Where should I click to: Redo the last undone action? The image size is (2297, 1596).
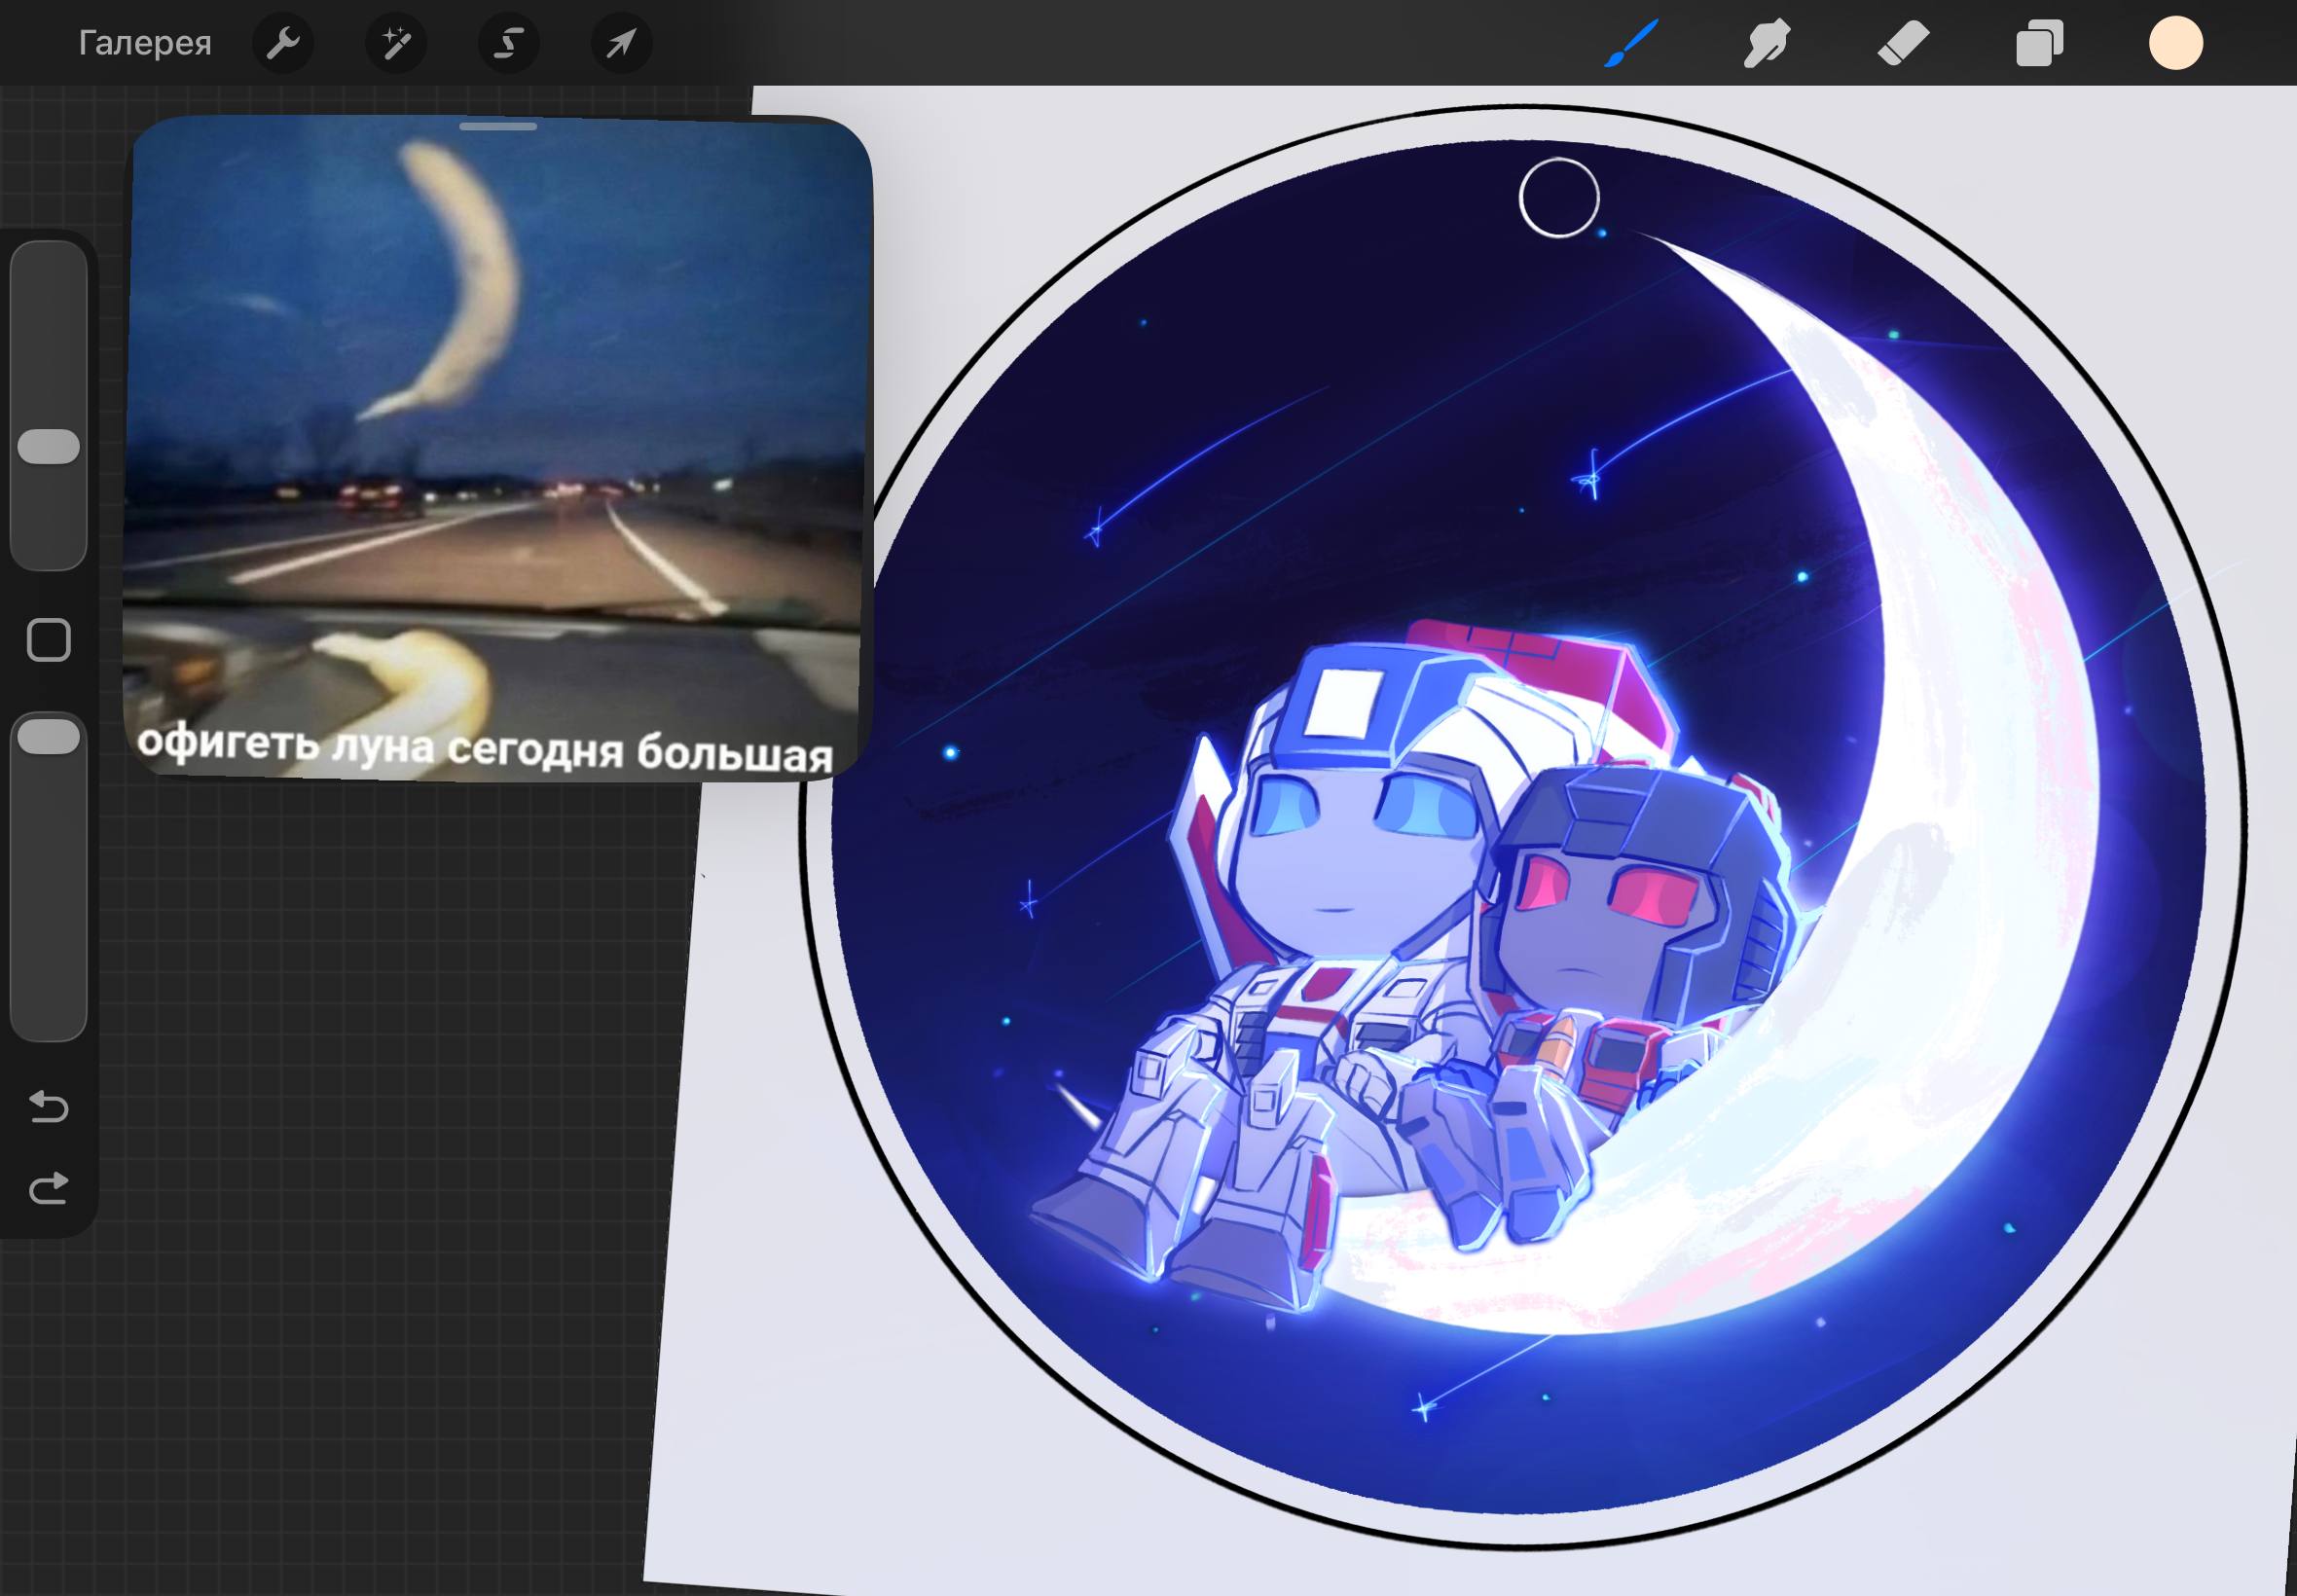[x=49, y=1188]
